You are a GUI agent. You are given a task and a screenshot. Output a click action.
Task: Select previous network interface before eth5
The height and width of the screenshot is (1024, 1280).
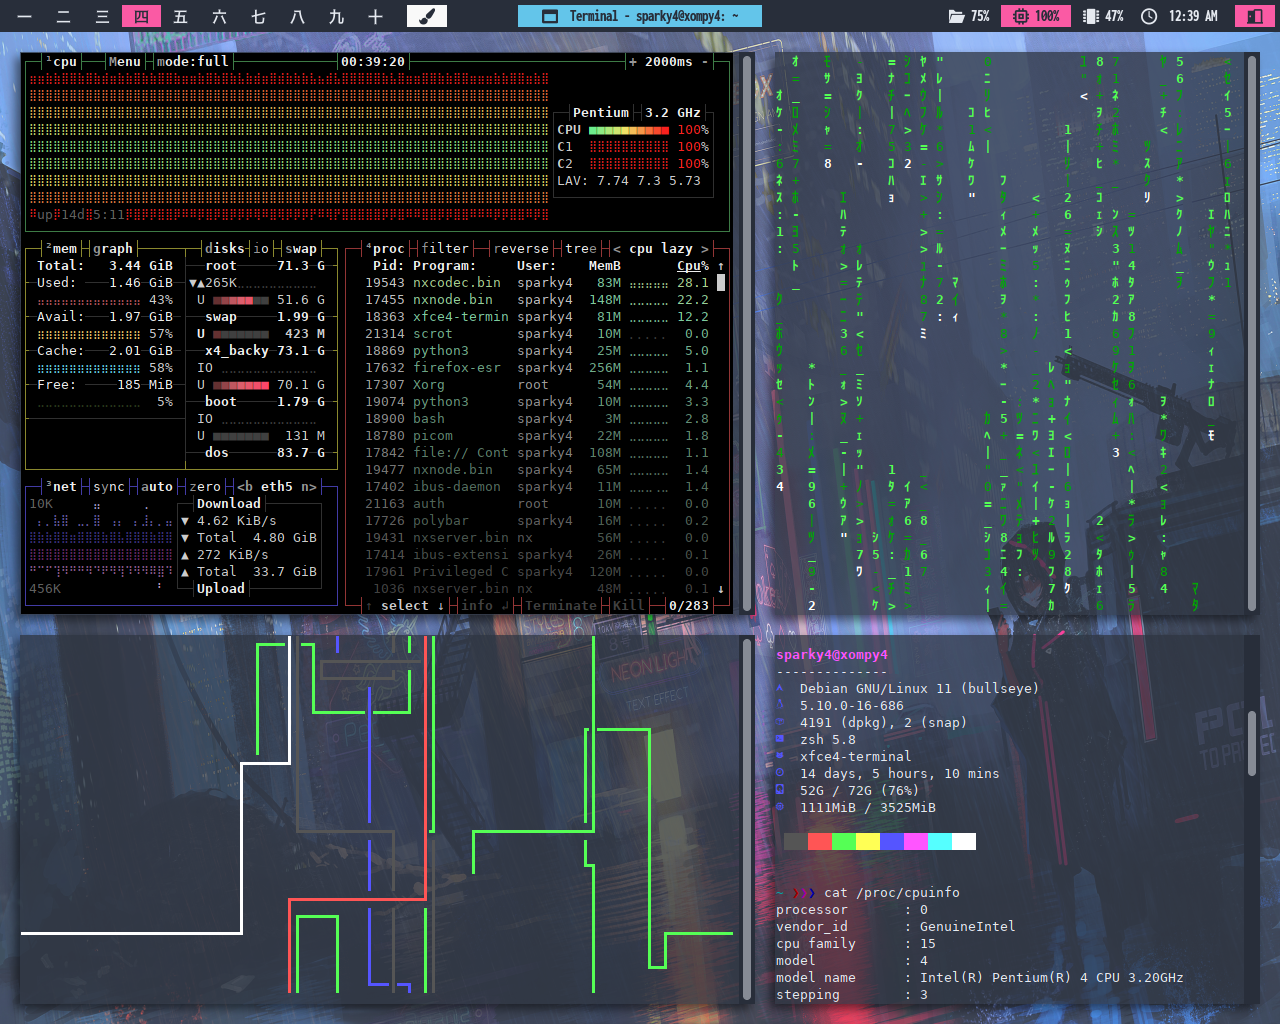tap(245, 487)
